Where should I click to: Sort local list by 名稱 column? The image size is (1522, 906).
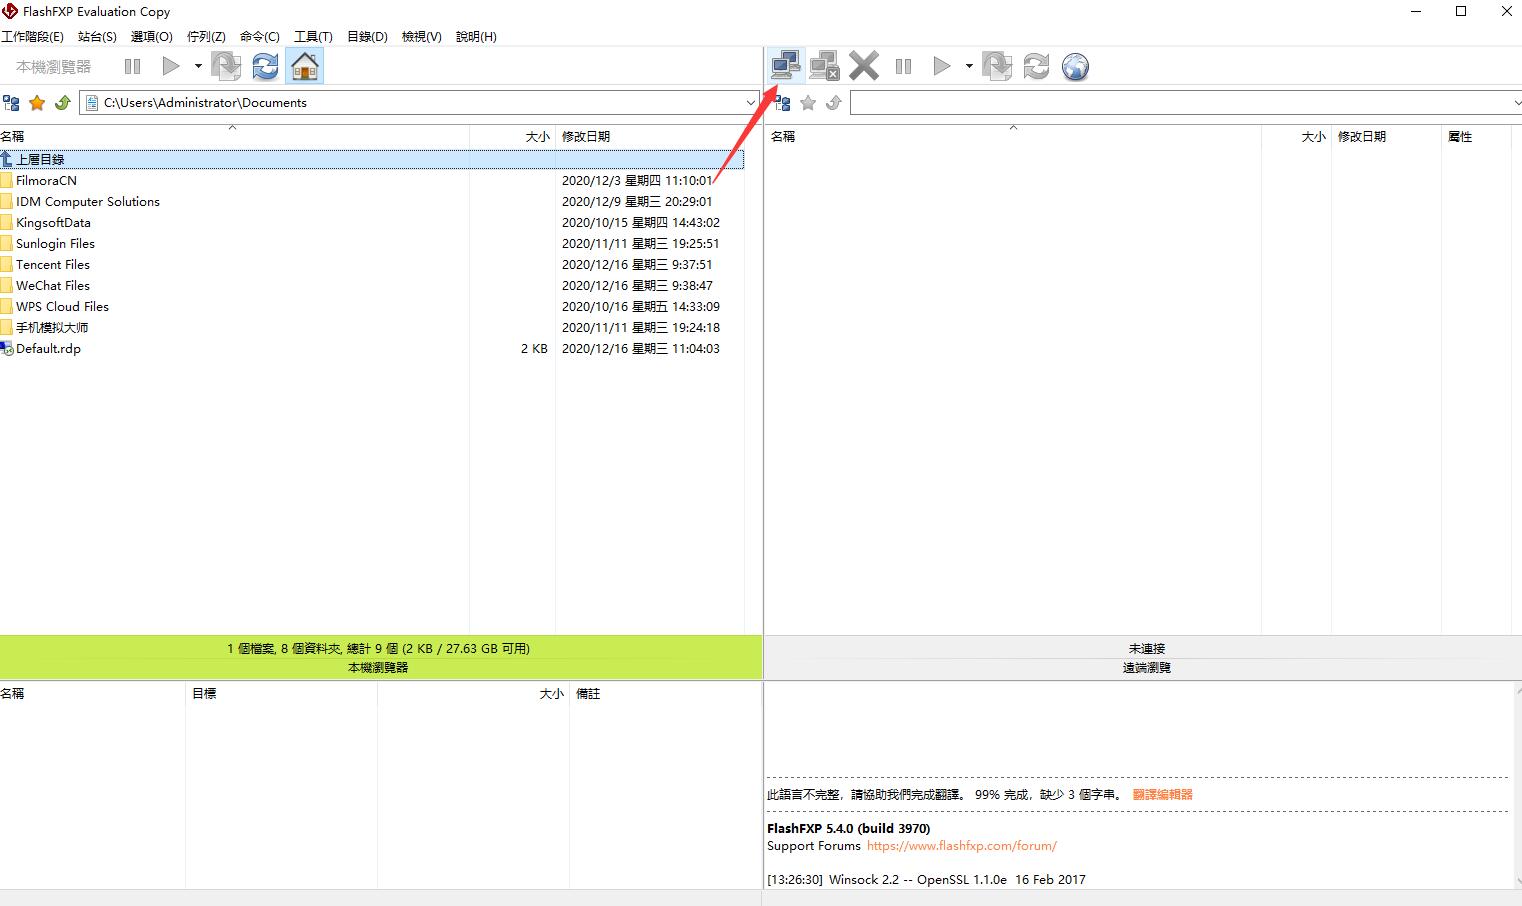[234, 136]
